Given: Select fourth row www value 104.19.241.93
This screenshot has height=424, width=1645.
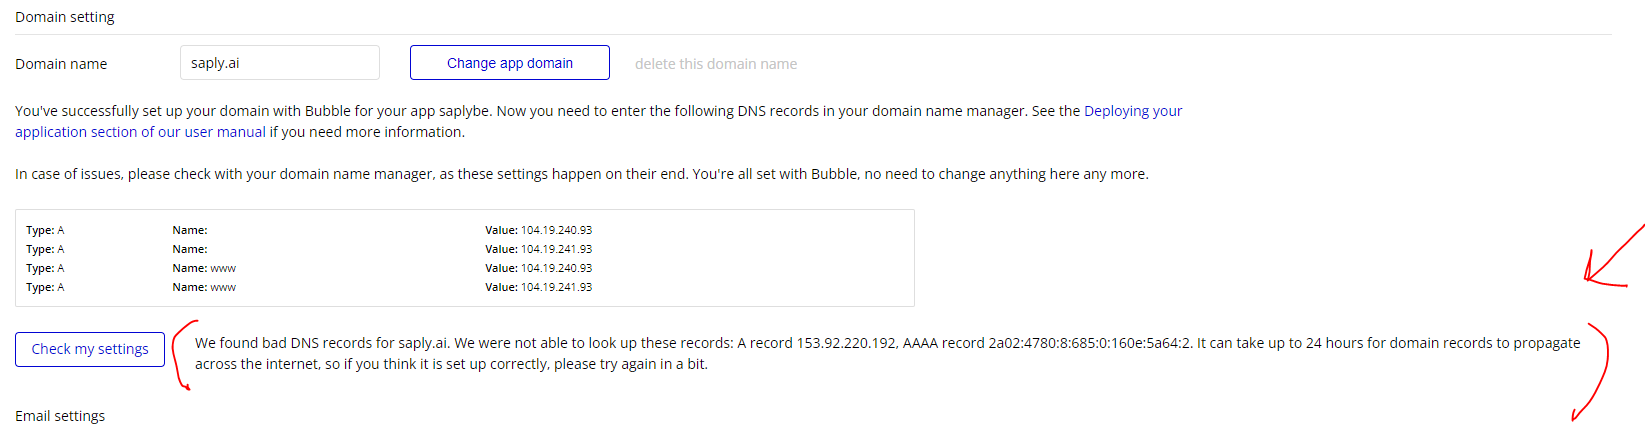Looking at the screenshot, I should [x=556, y=287].
